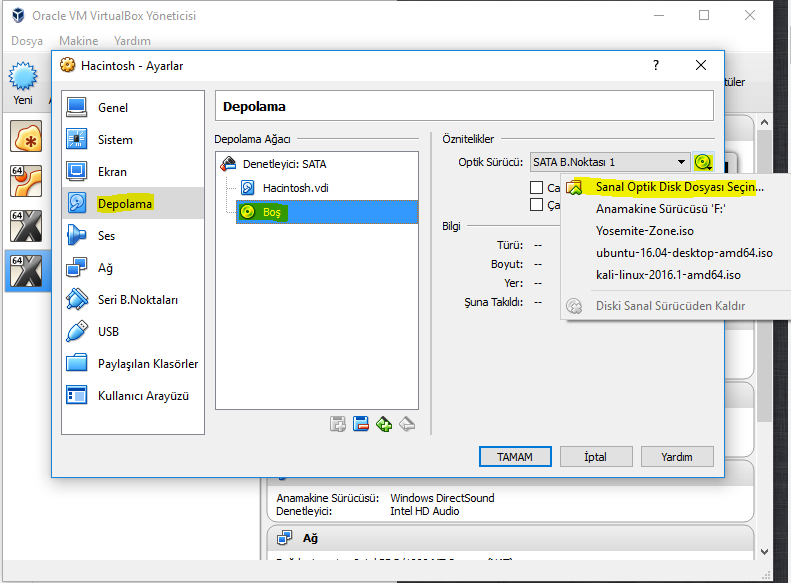Select the Depolama storage category
This screenshot has height=583, width=791.
[133, 203]
